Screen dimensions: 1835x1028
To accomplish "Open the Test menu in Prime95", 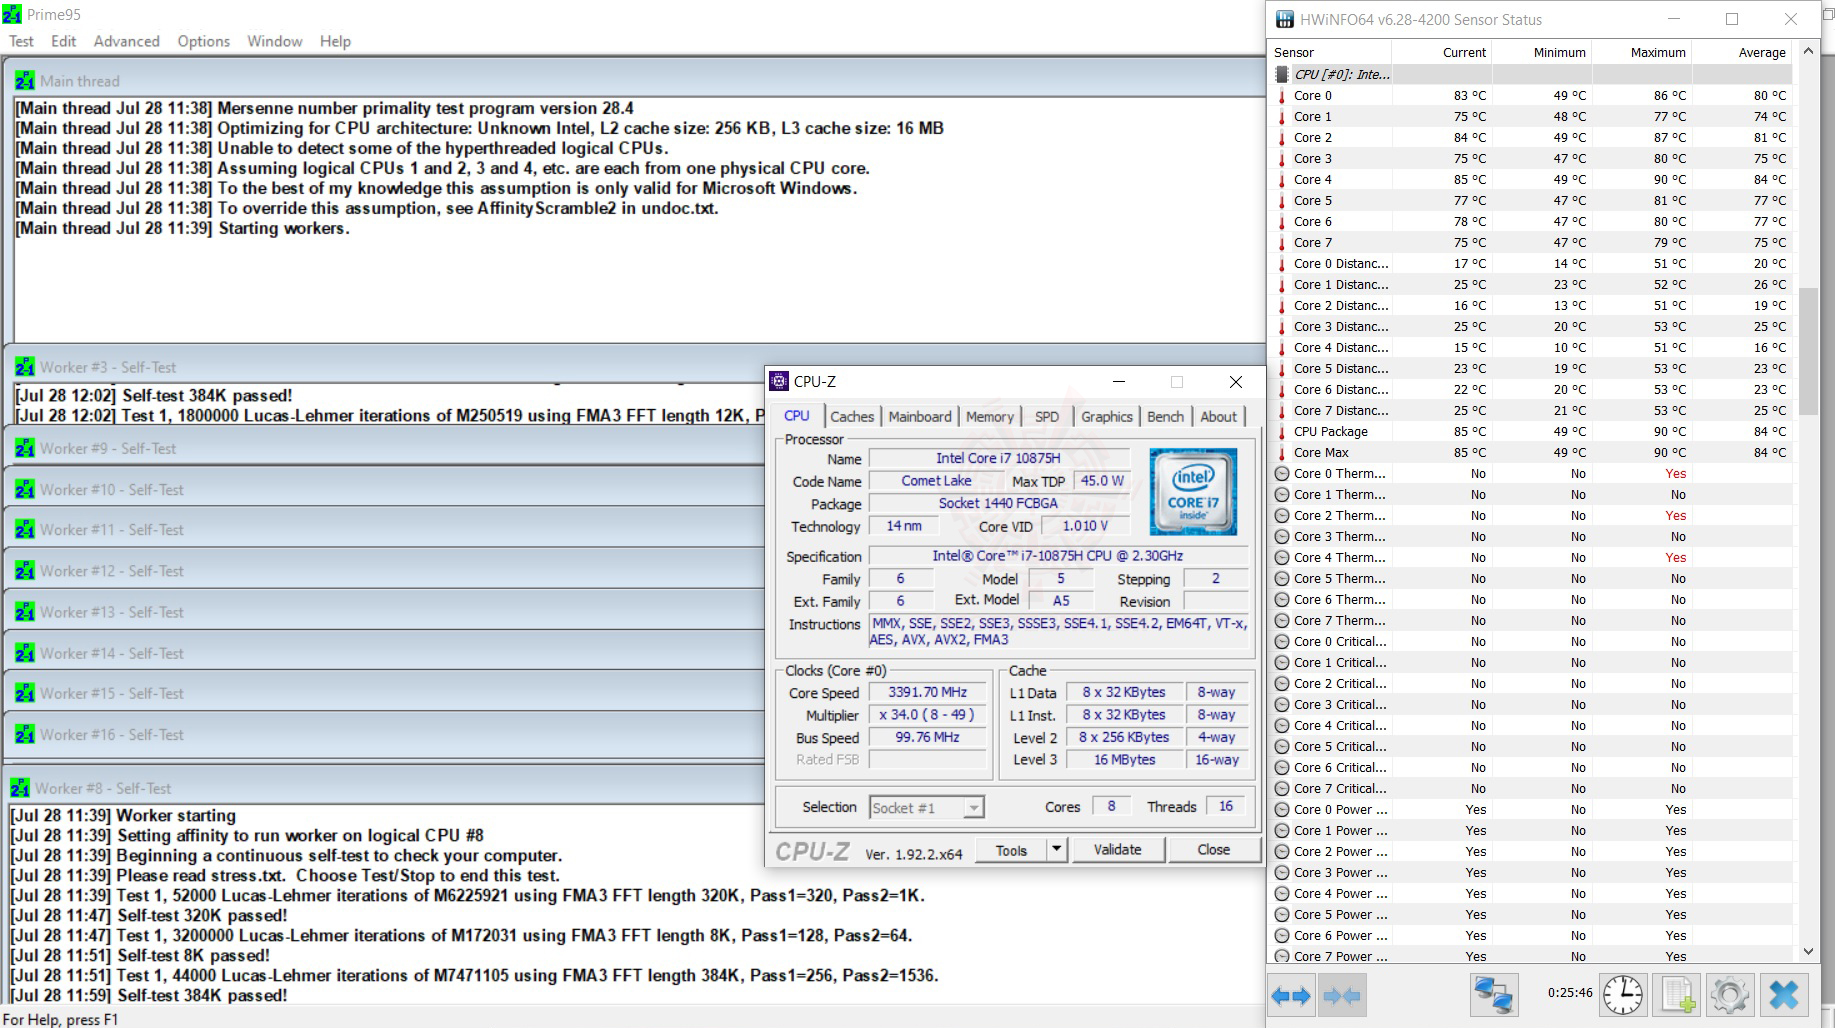I will [21, 41].
